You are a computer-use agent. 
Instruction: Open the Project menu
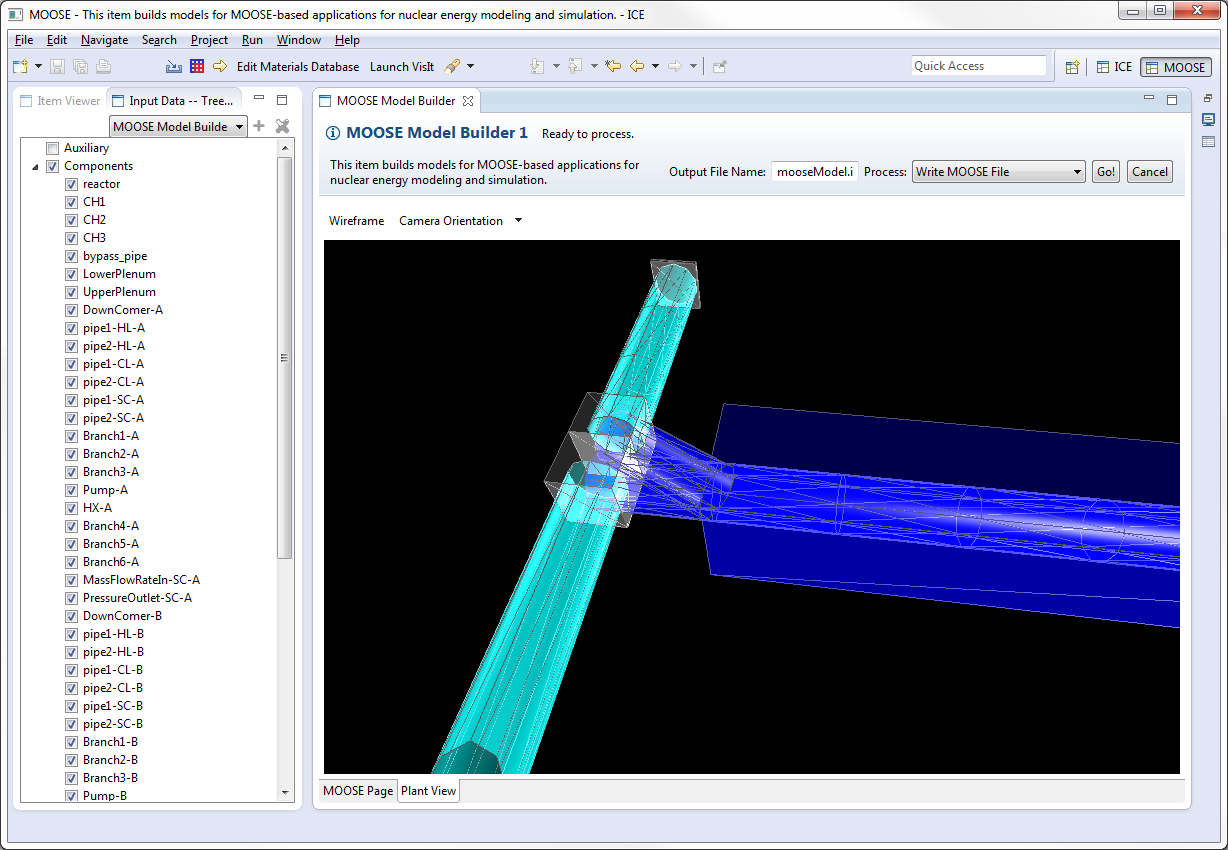tap(209, 40)
